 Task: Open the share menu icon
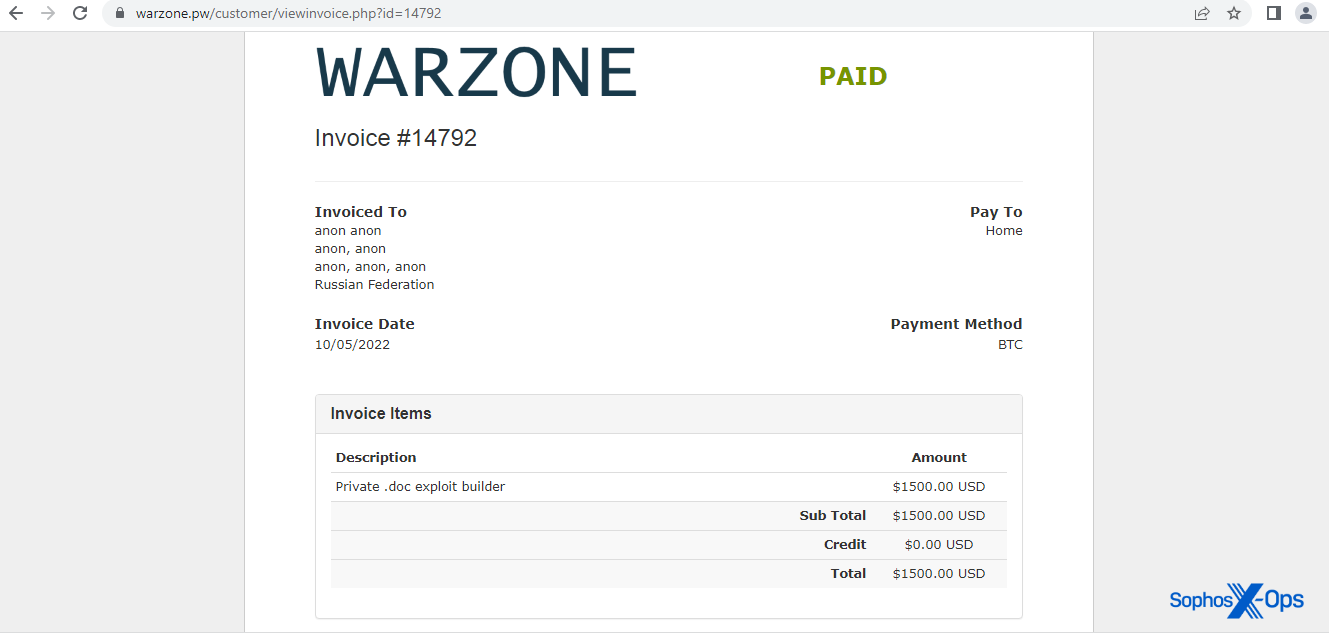click(x=1202, y=14)
